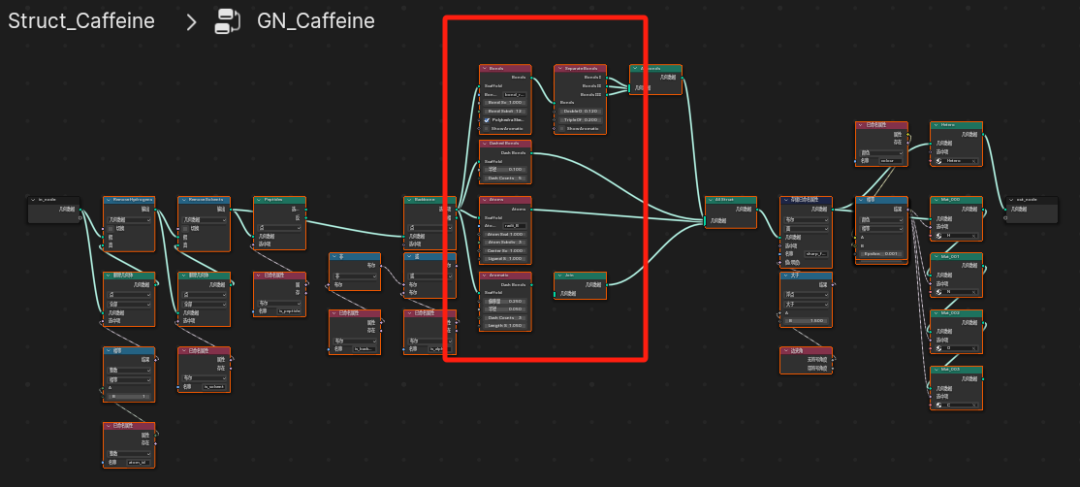
Task: Click the radii_B field in Atoms node
Action: tap(515, 225)
